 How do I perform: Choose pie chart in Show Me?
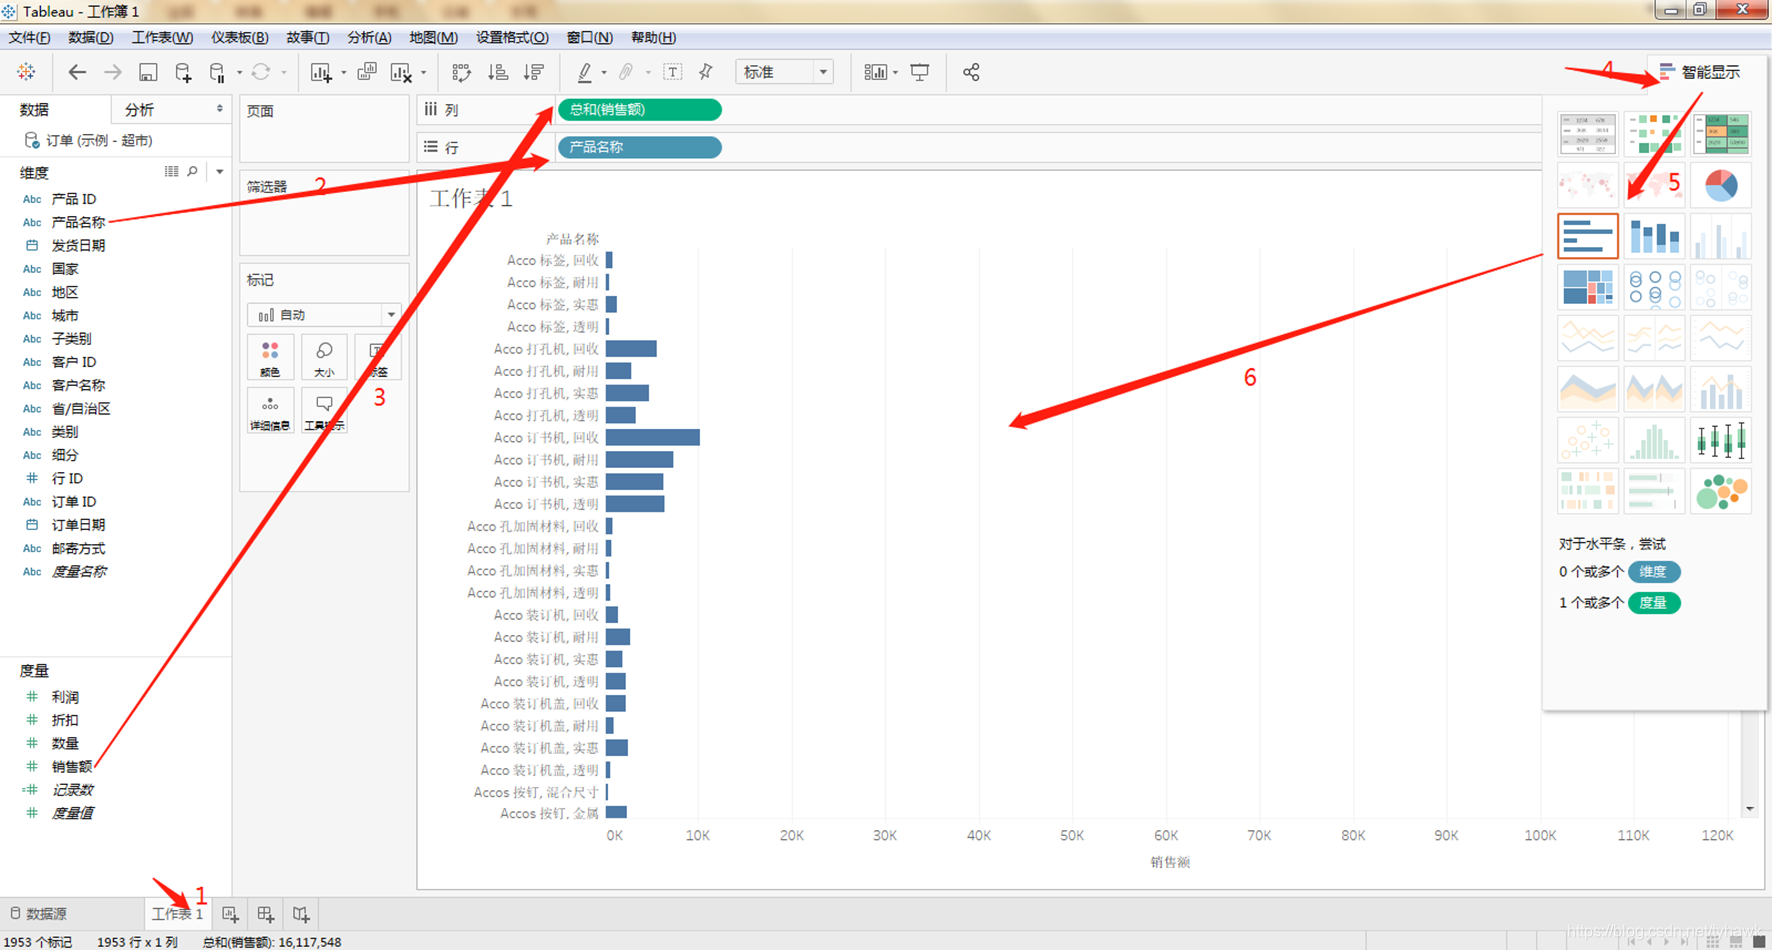click(x=1721, y=185)
